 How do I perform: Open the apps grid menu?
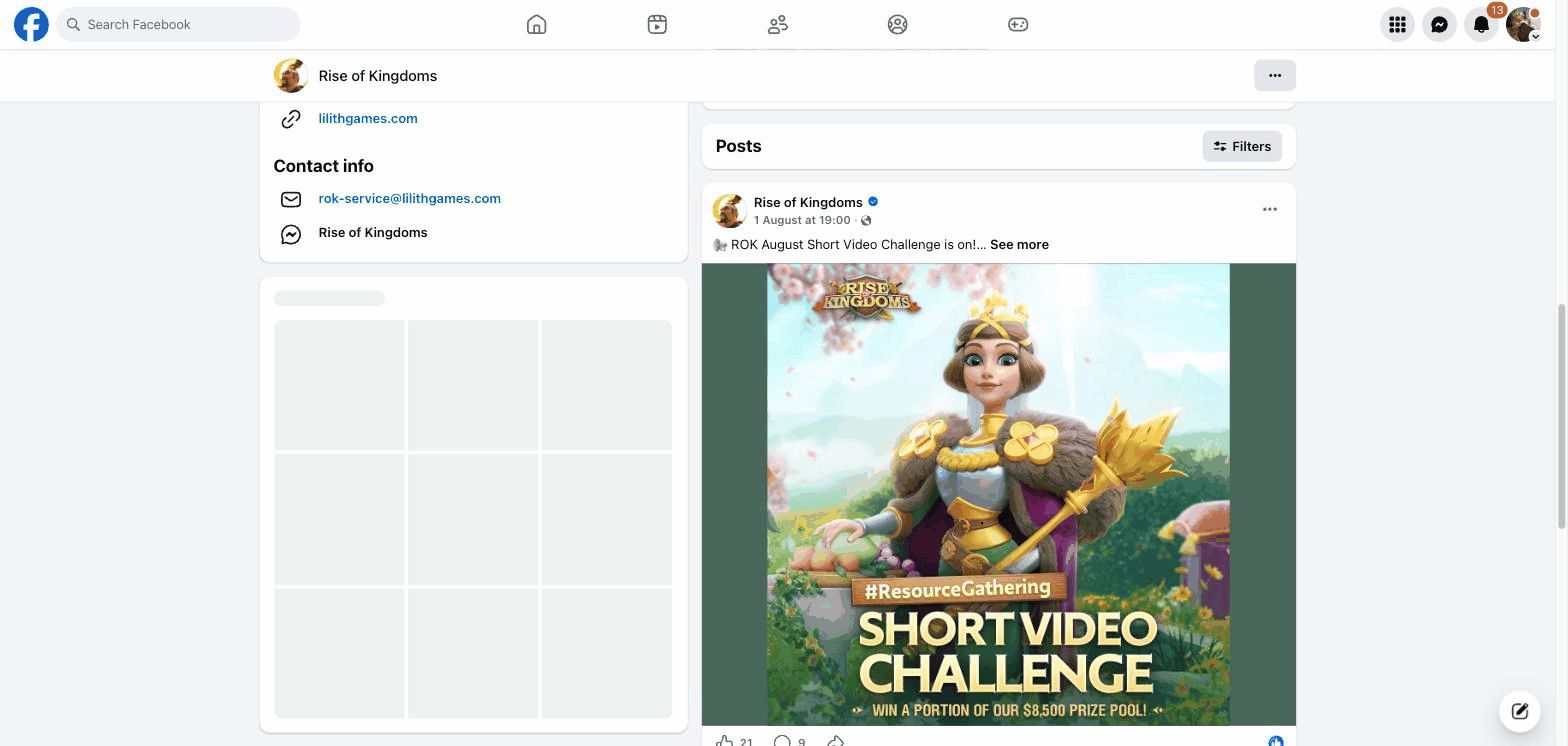[1397, 24]
